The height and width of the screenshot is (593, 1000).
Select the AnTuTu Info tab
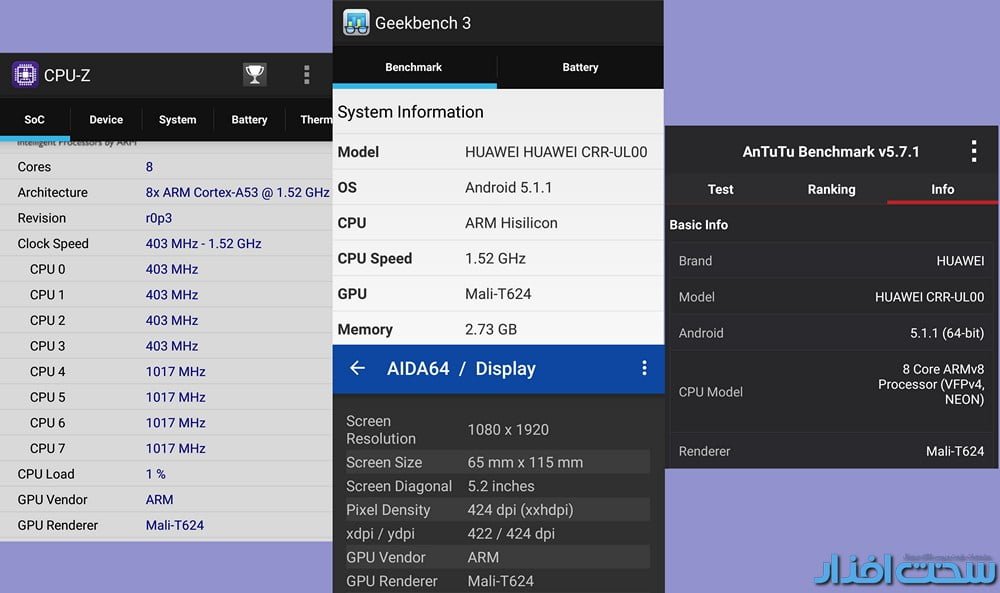point(942,189)
